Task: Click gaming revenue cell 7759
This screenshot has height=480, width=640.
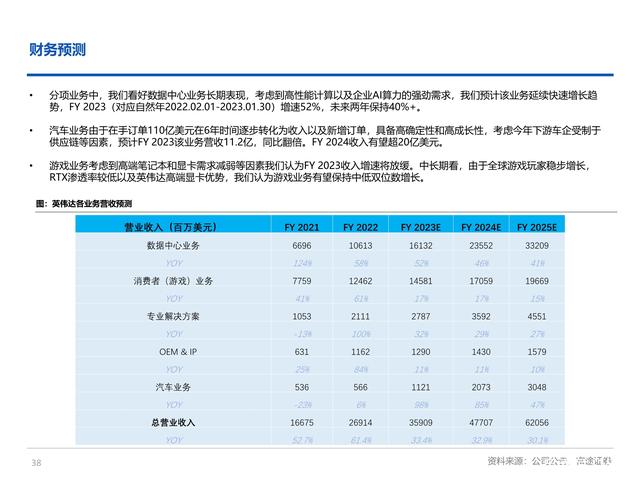Action: pyautogui.click(x=302, y=281)
